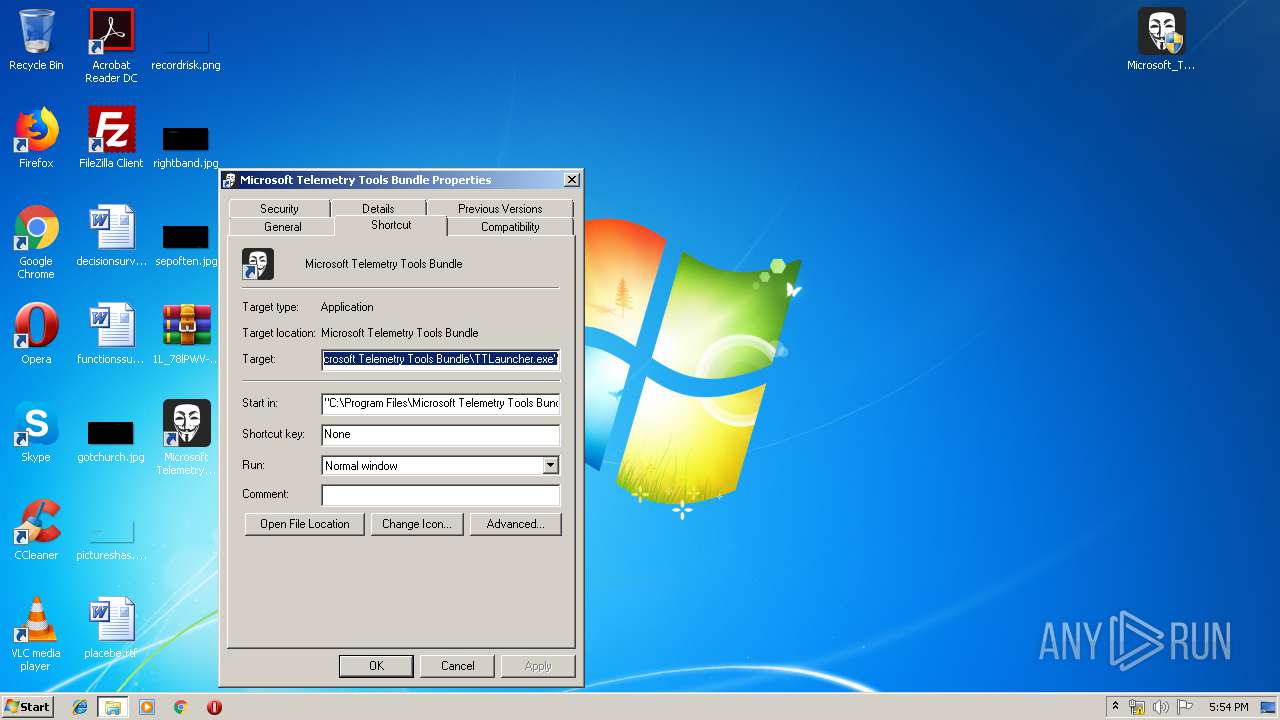1280x720 pixels.
Task: Click the Change Icon button
Action: click(417, 524)
